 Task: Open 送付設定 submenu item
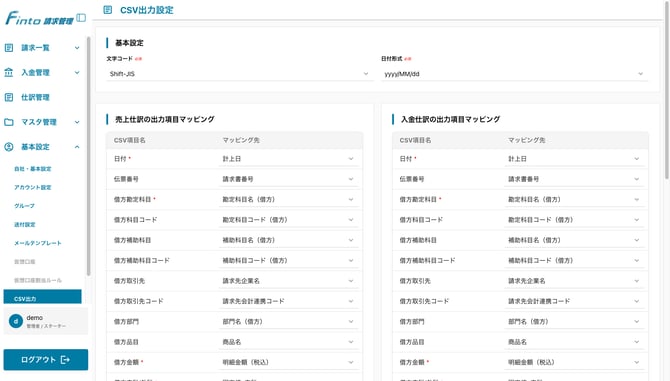(25, 225)
